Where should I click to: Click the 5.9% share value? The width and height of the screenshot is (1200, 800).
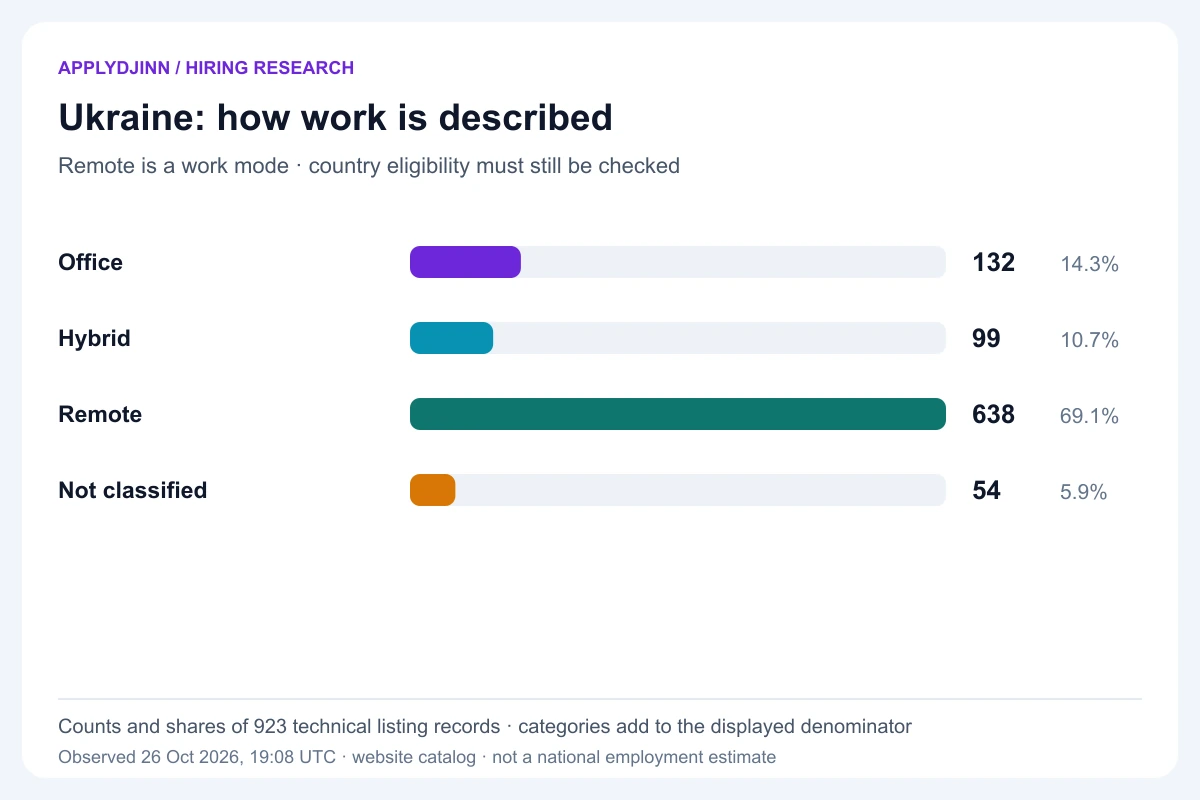pos(1084,493)
